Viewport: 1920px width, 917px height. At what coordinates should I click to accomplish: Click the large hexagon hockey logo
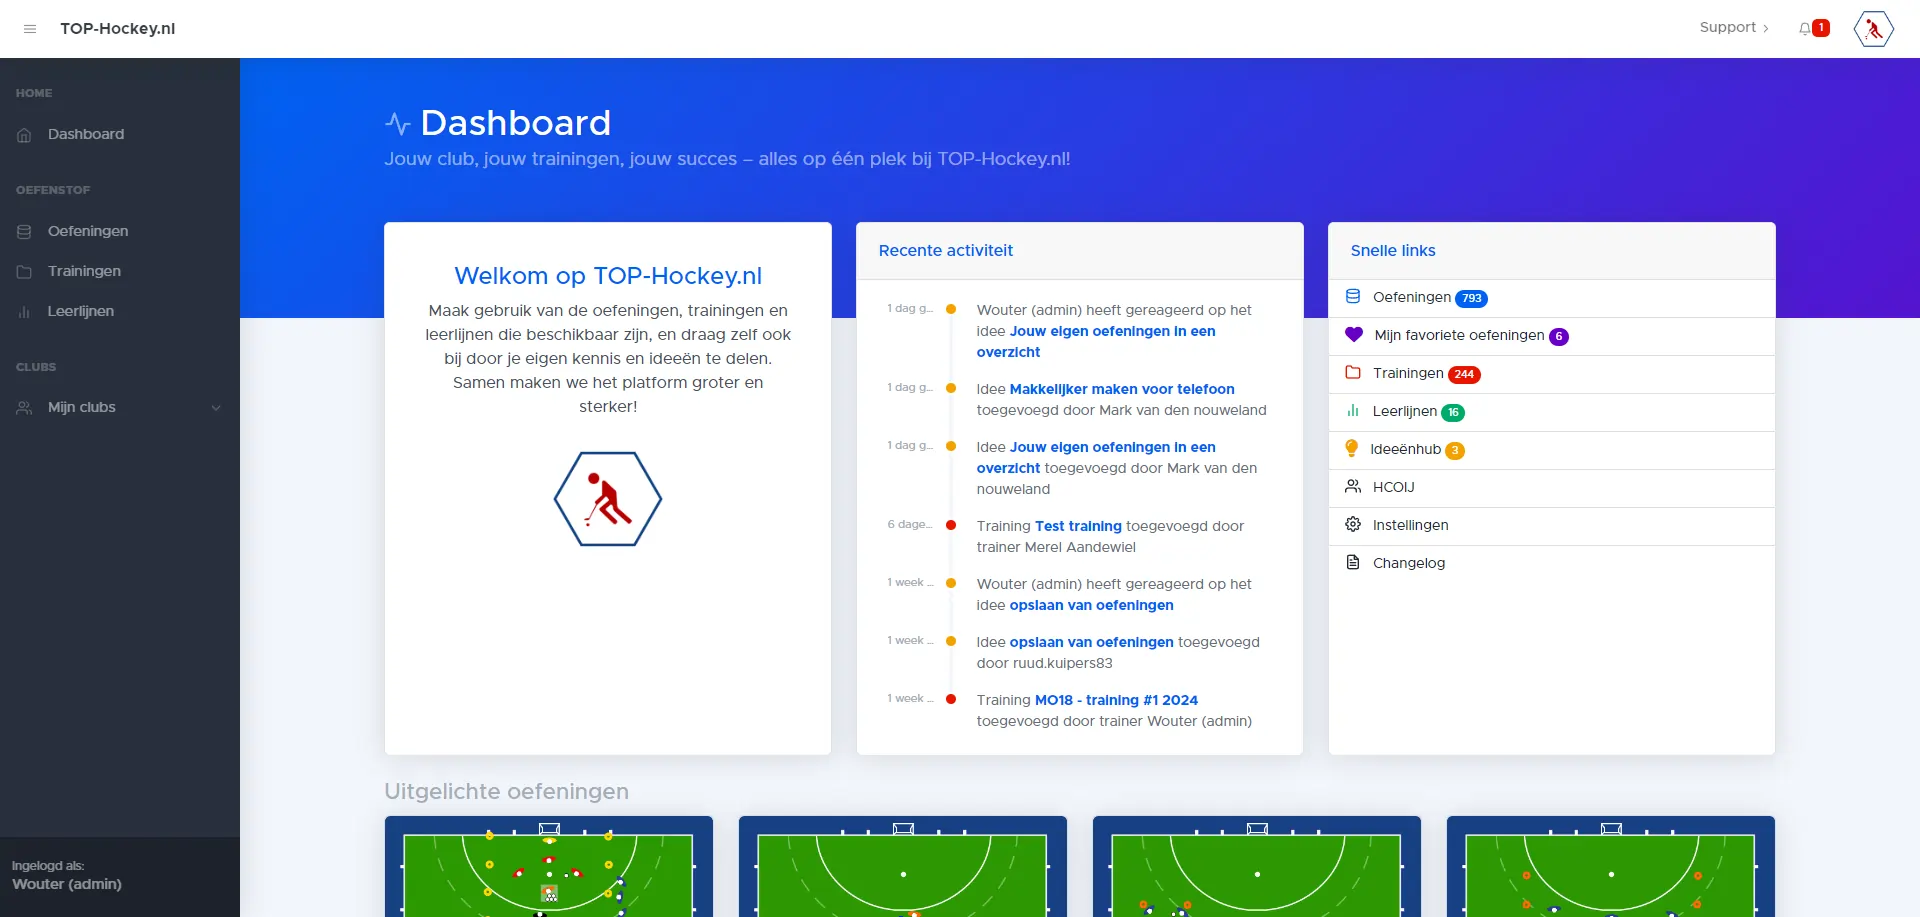(x=608, y=499)
